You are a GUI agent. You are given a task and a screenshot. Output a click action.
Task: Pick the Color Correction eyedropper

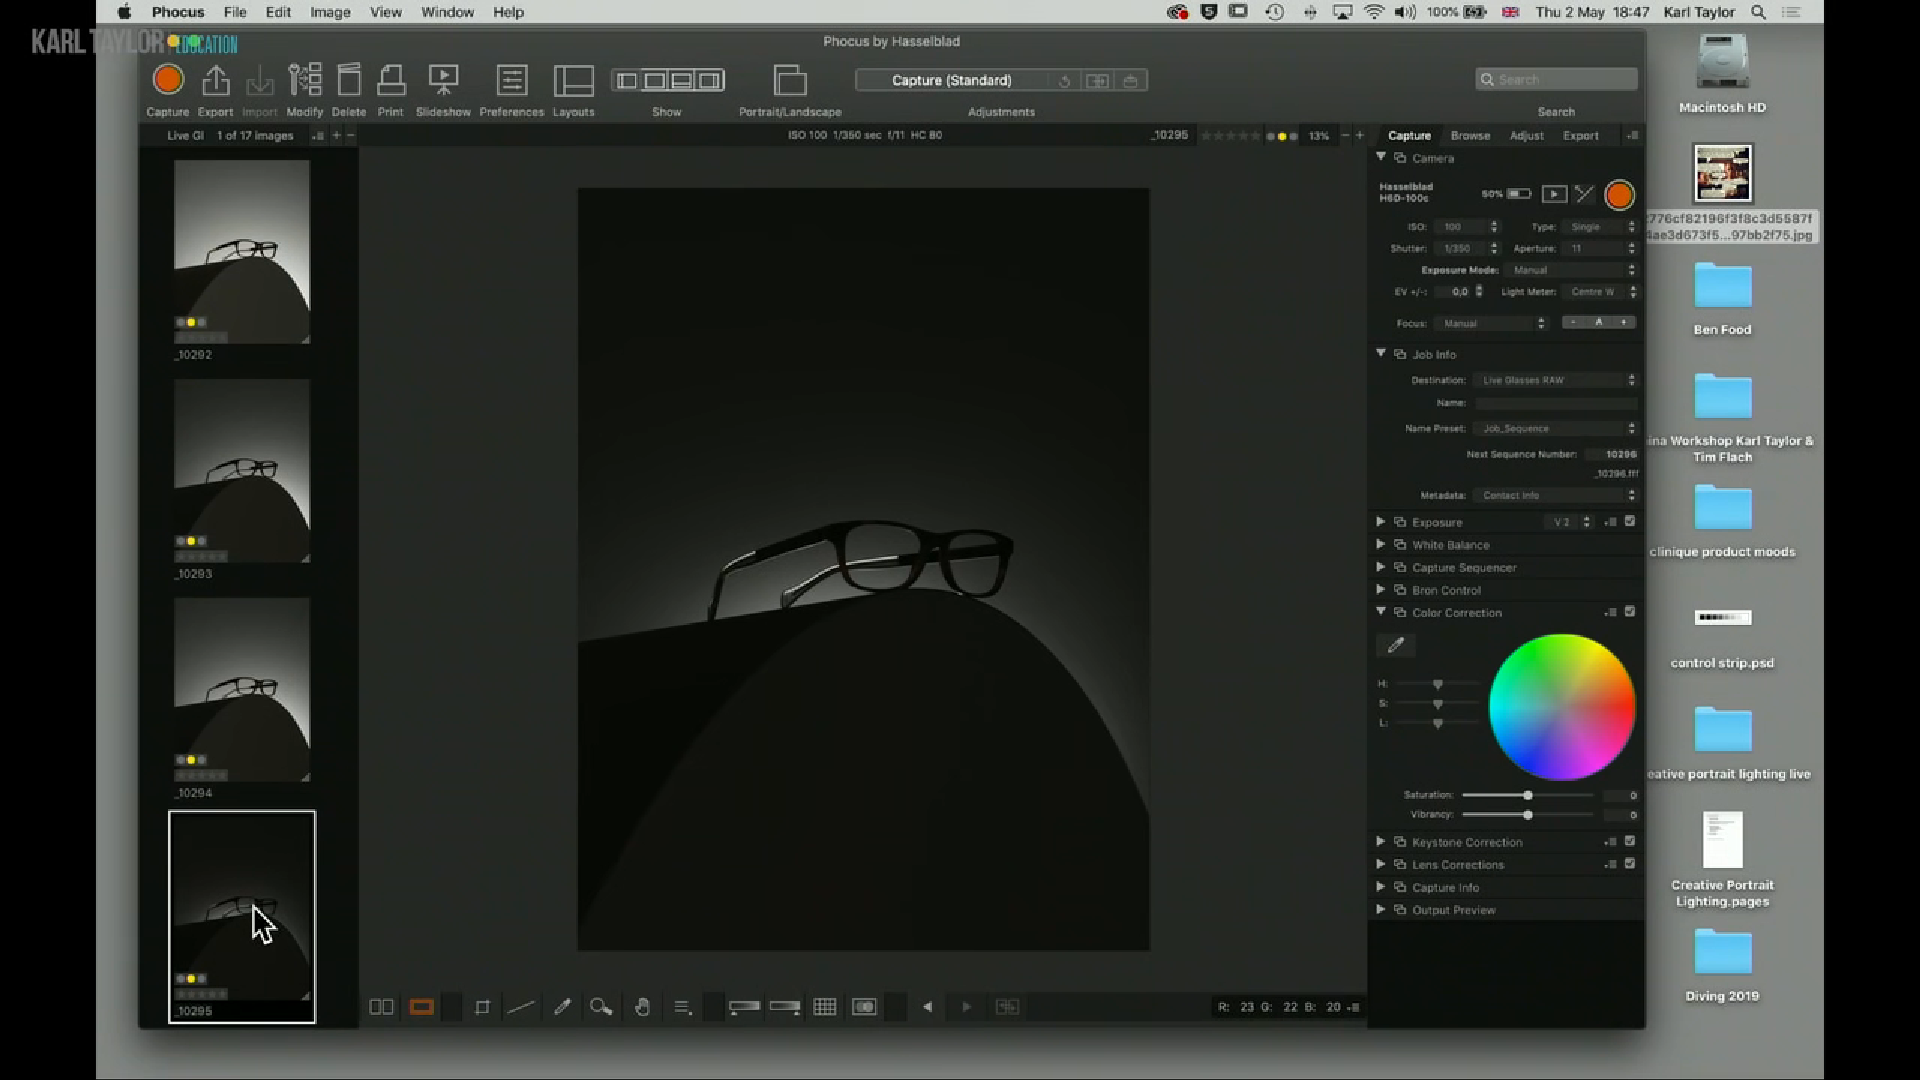1396,645
